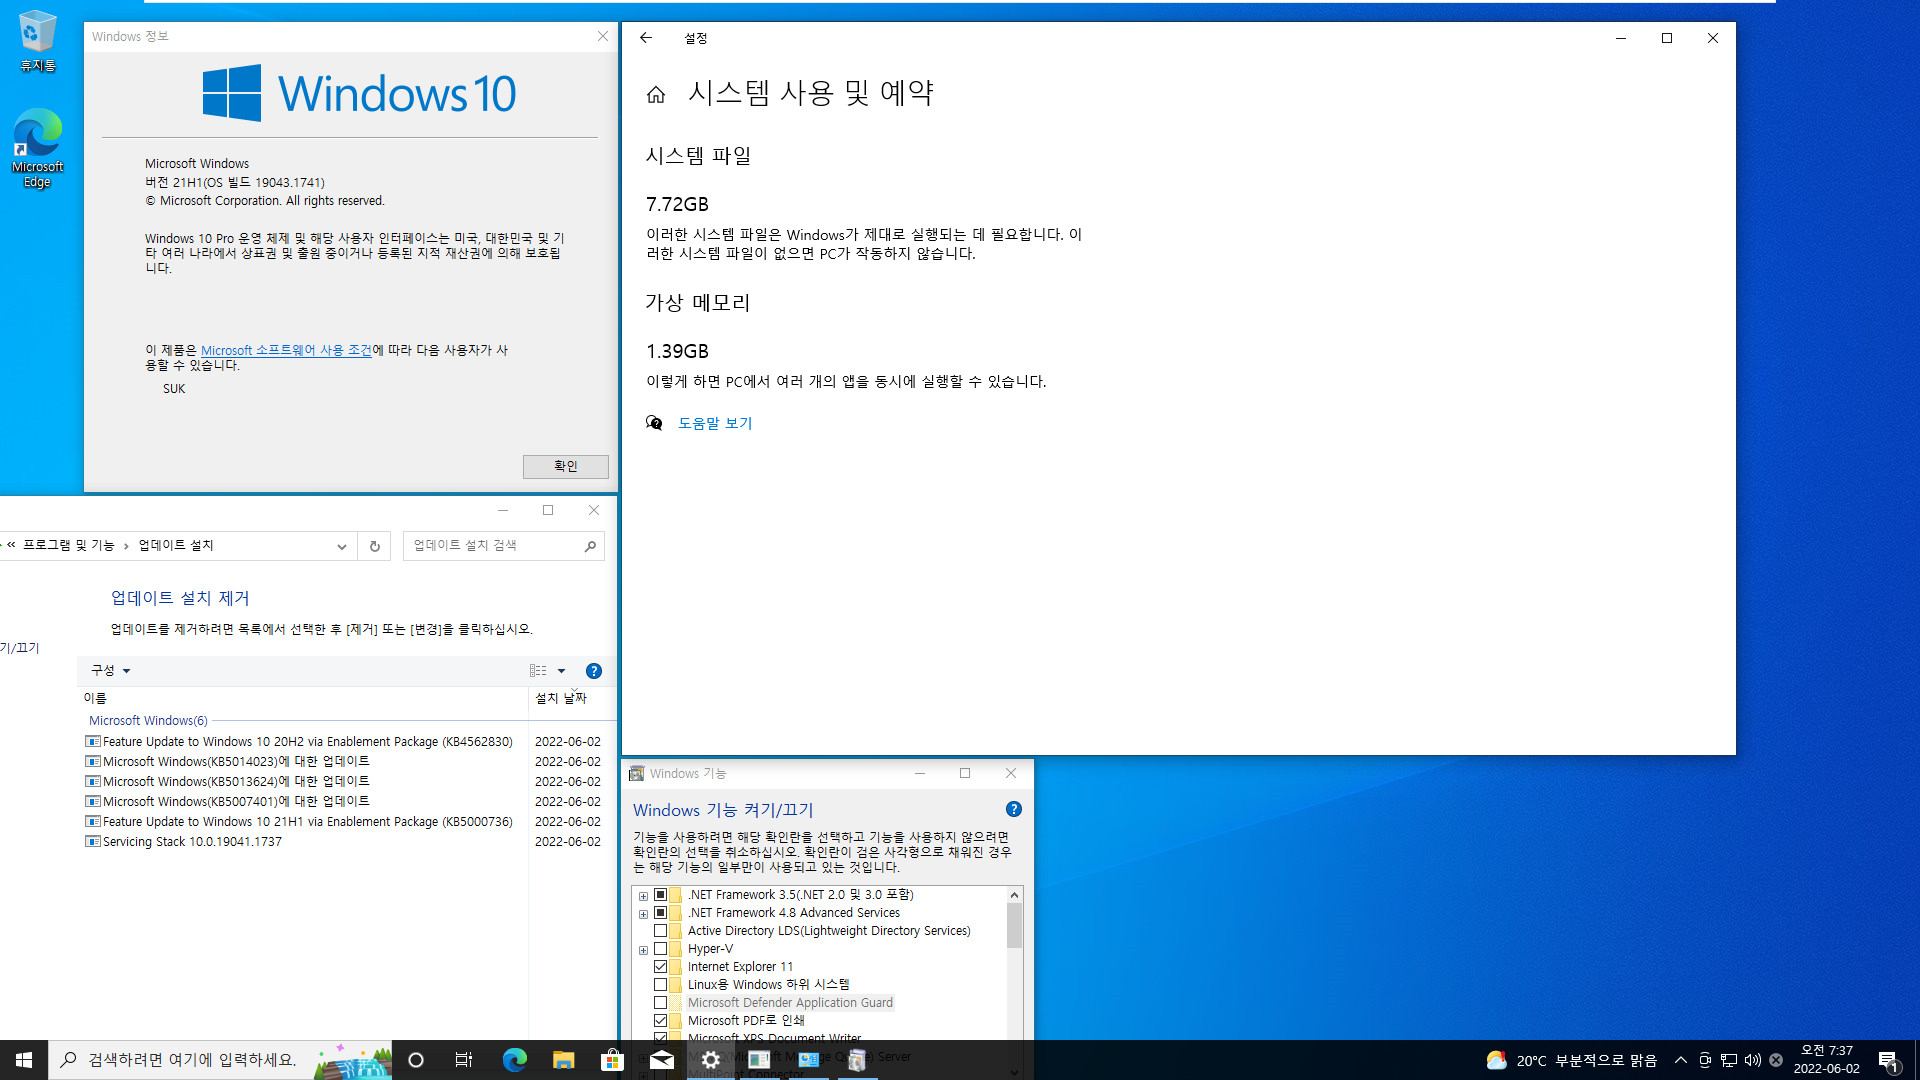Select the KB5014023 update row
The height and width of the screenshot is (1080, 1920).
tap(345, 762)
